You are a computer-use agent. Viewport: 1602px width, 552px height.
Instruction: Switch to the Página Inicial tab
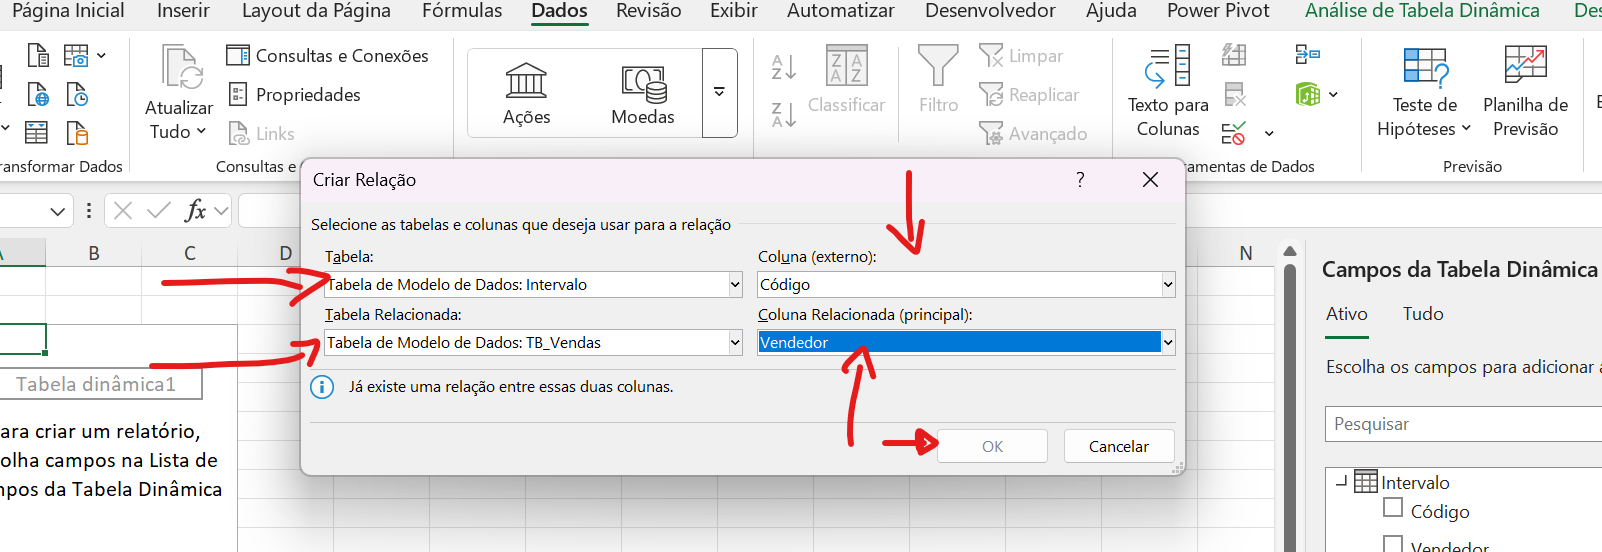[68, 11]
